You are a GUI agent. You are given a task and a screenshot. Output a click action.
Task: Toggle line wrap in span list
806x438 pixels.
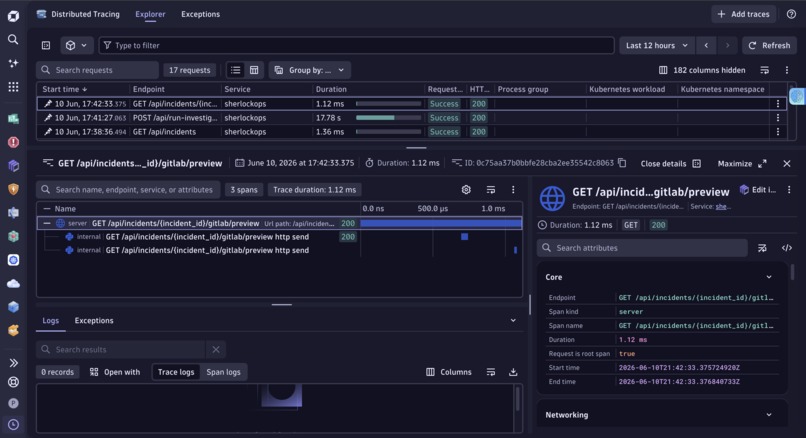coord(491,190)
